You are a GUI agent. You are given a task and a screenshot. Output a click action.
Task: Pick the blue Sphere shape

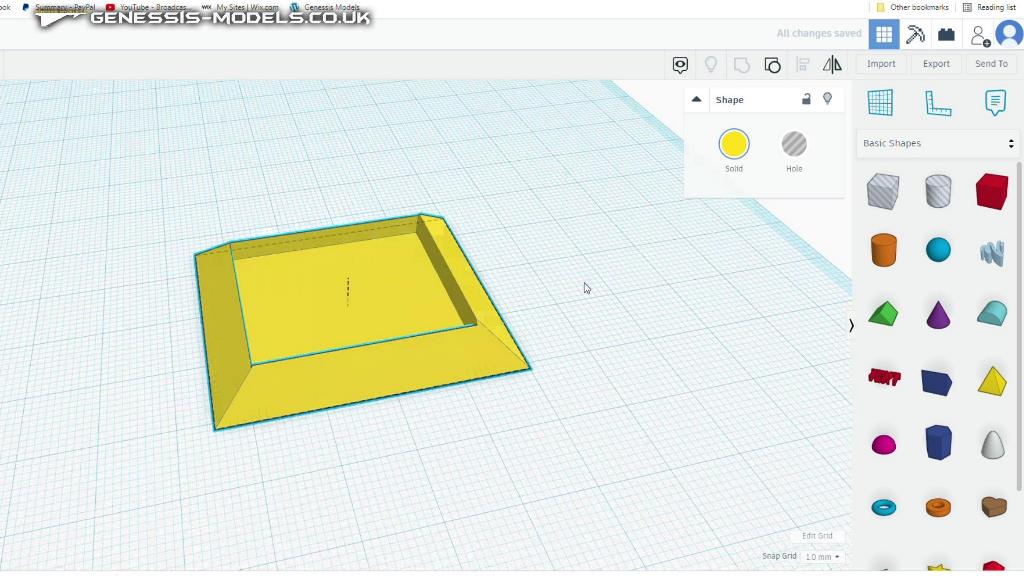pyautogui.click(x=938, y=249)
